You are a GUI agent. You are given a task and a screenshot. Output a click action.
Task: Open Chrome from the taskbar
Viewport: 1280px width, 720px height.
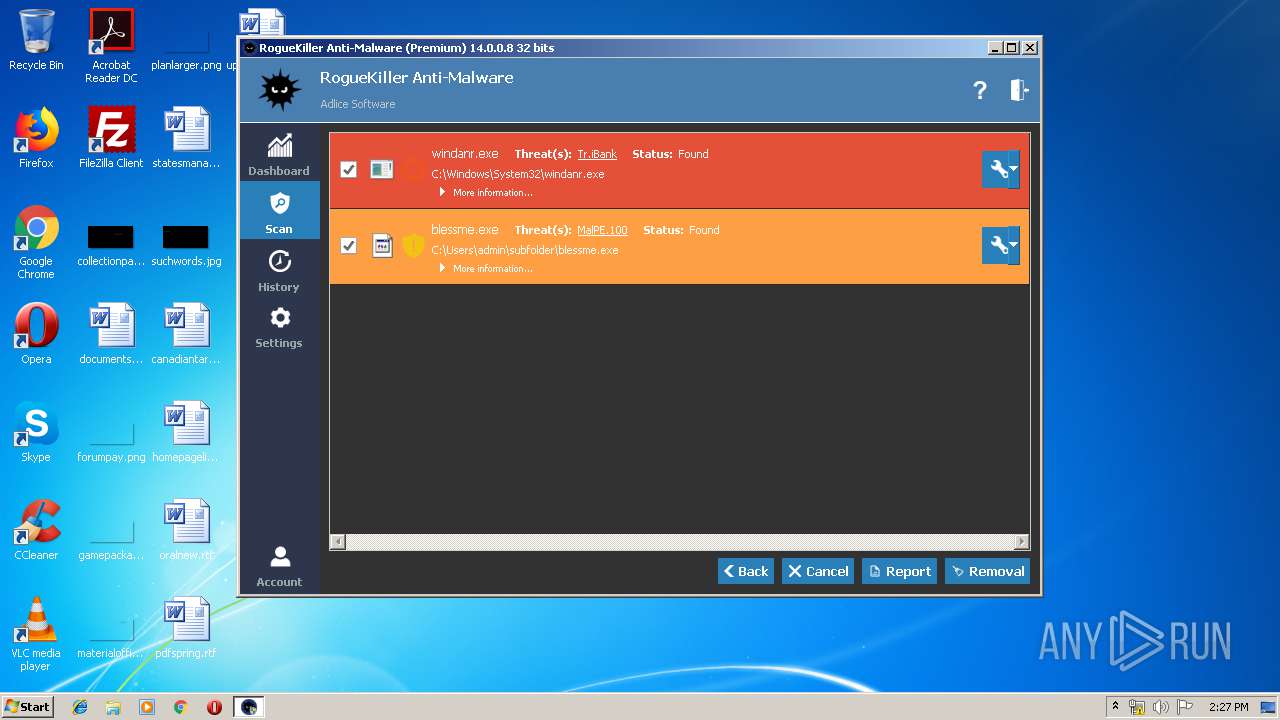[180, 707]
